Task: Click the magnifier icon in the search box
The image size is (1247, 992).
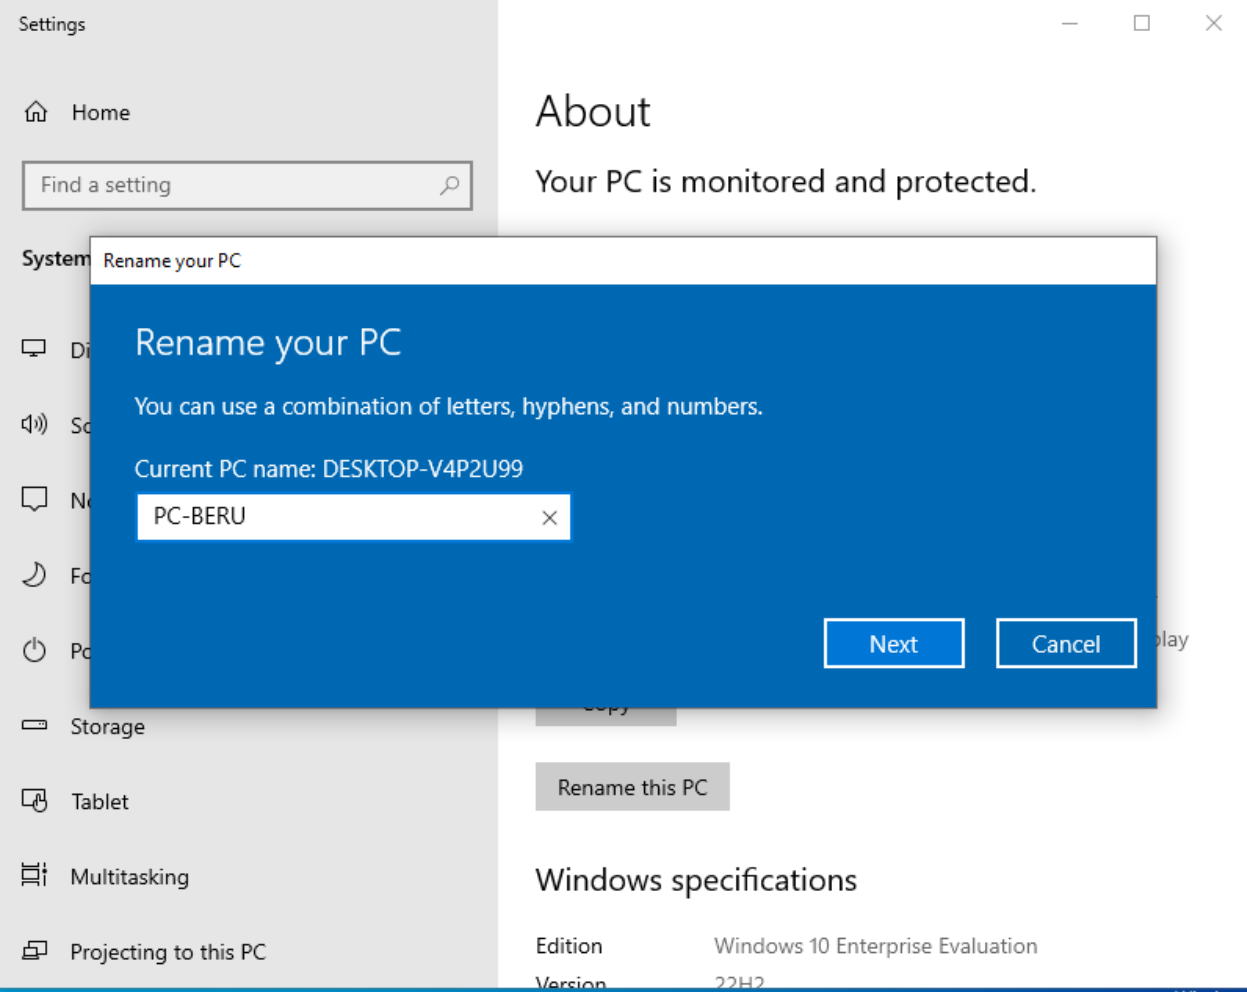Action: click(450, 185)
